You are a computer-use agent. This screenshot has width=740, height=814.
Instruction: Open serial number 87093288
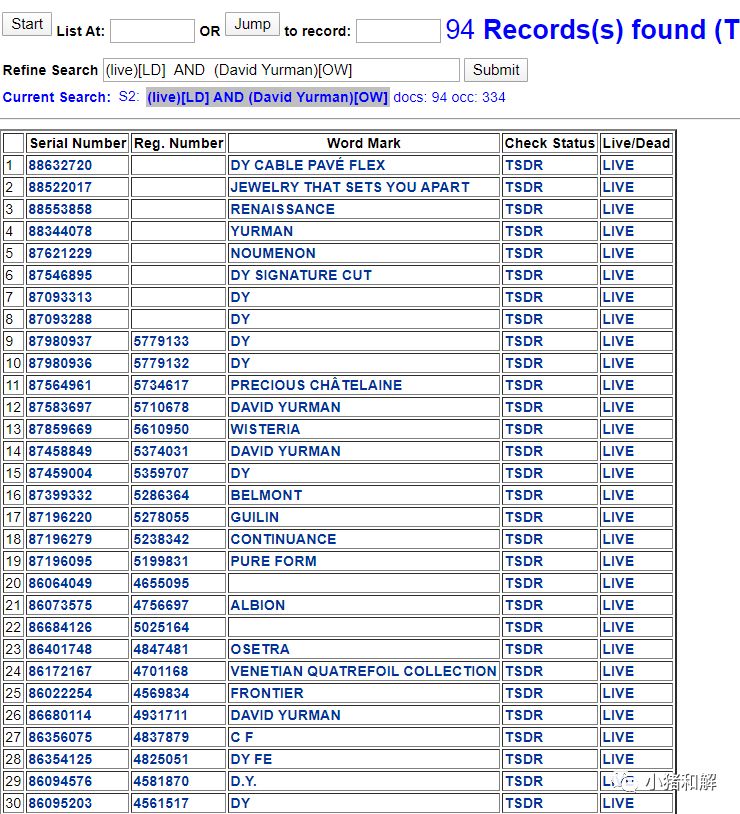pyautogui.click(x=60, y=319)
